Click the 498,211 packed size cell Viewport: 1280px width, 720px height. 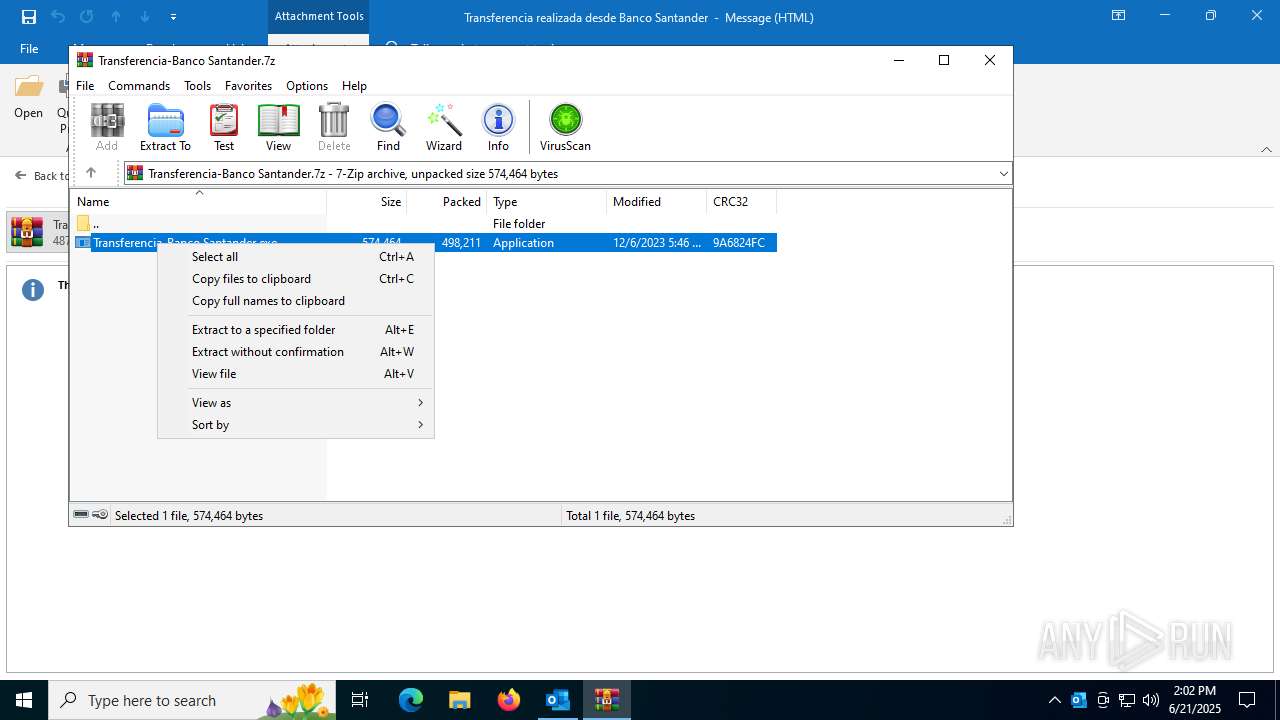pyautogui.click(x=461, y=243)
